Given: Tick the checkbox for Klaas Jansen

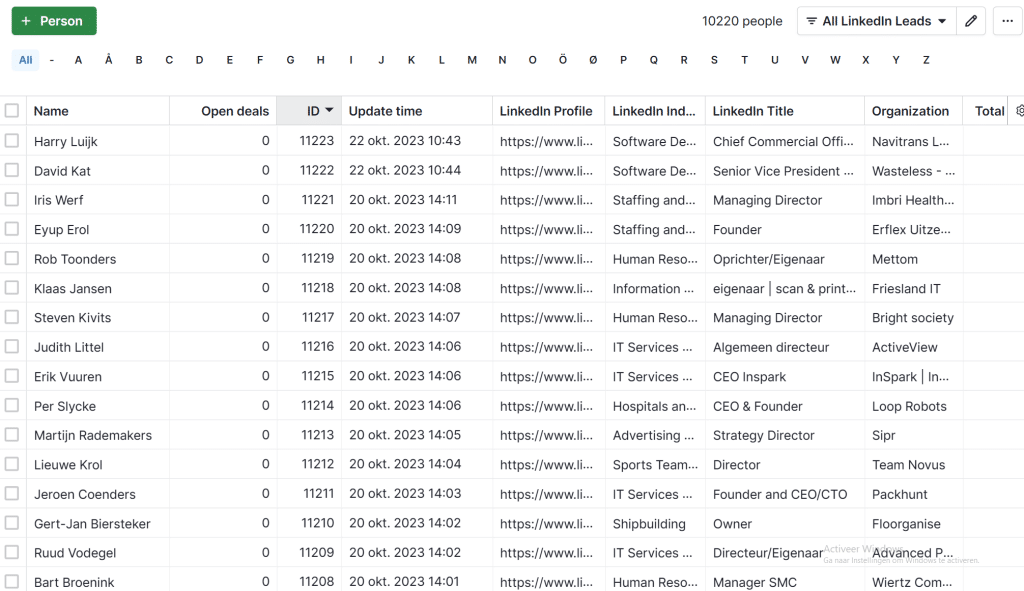Looking at the screenshot, I should 12,288.
